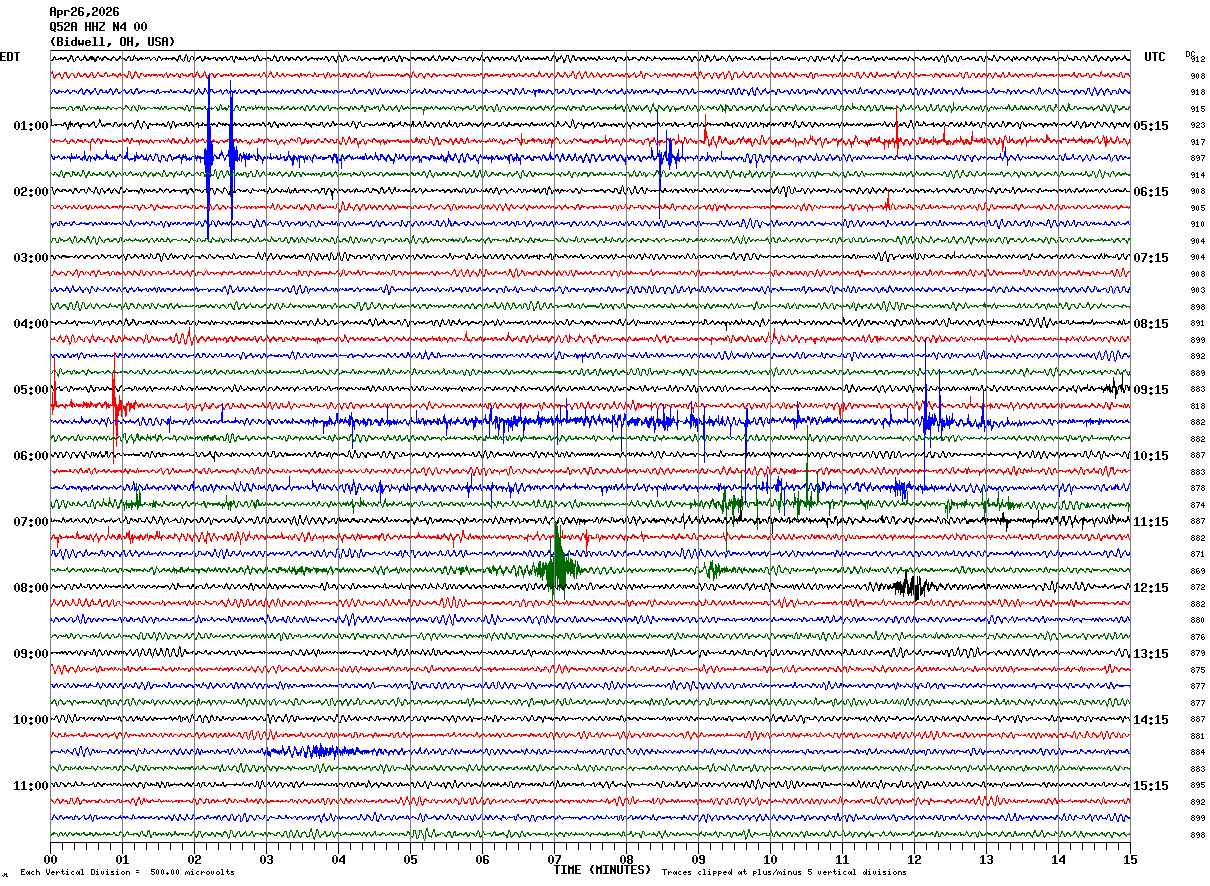The height and width of the screenshot is (886, 1210).
Task: Select the 07:00 EDT time label
Action: pyautogui.click(x=31, y=522)
